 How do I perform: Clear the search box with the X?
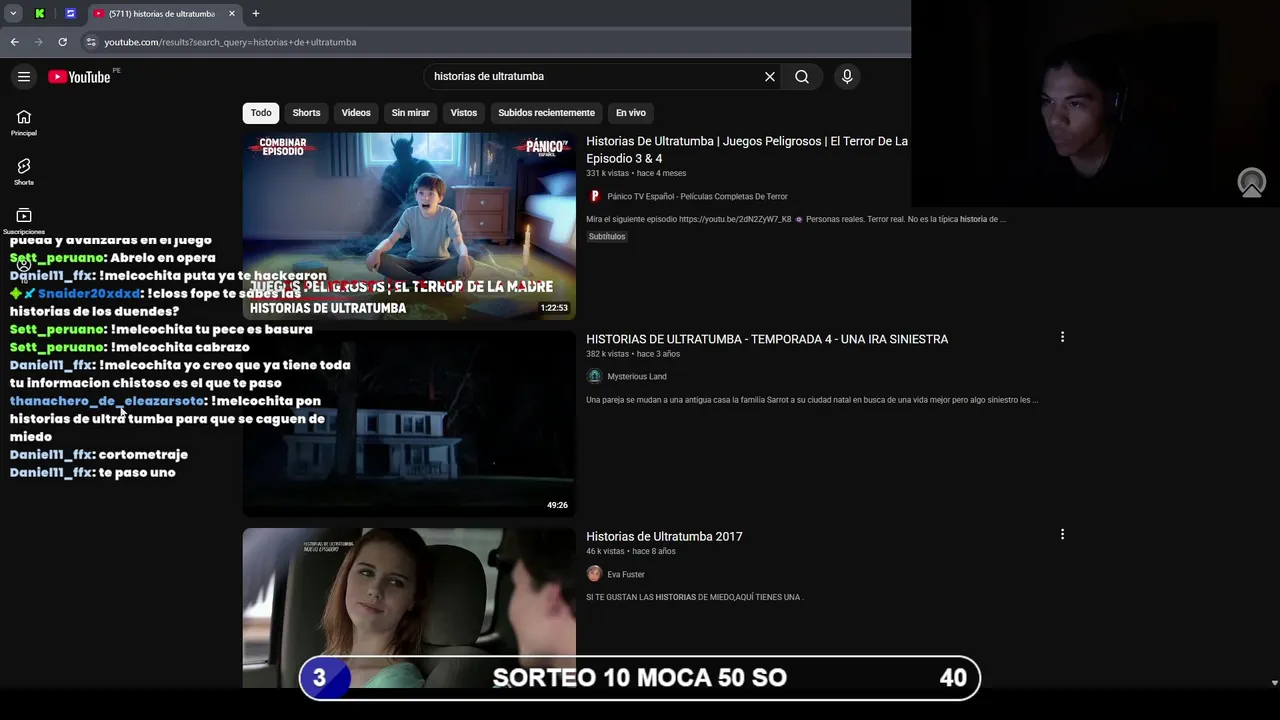click(770, 77)
